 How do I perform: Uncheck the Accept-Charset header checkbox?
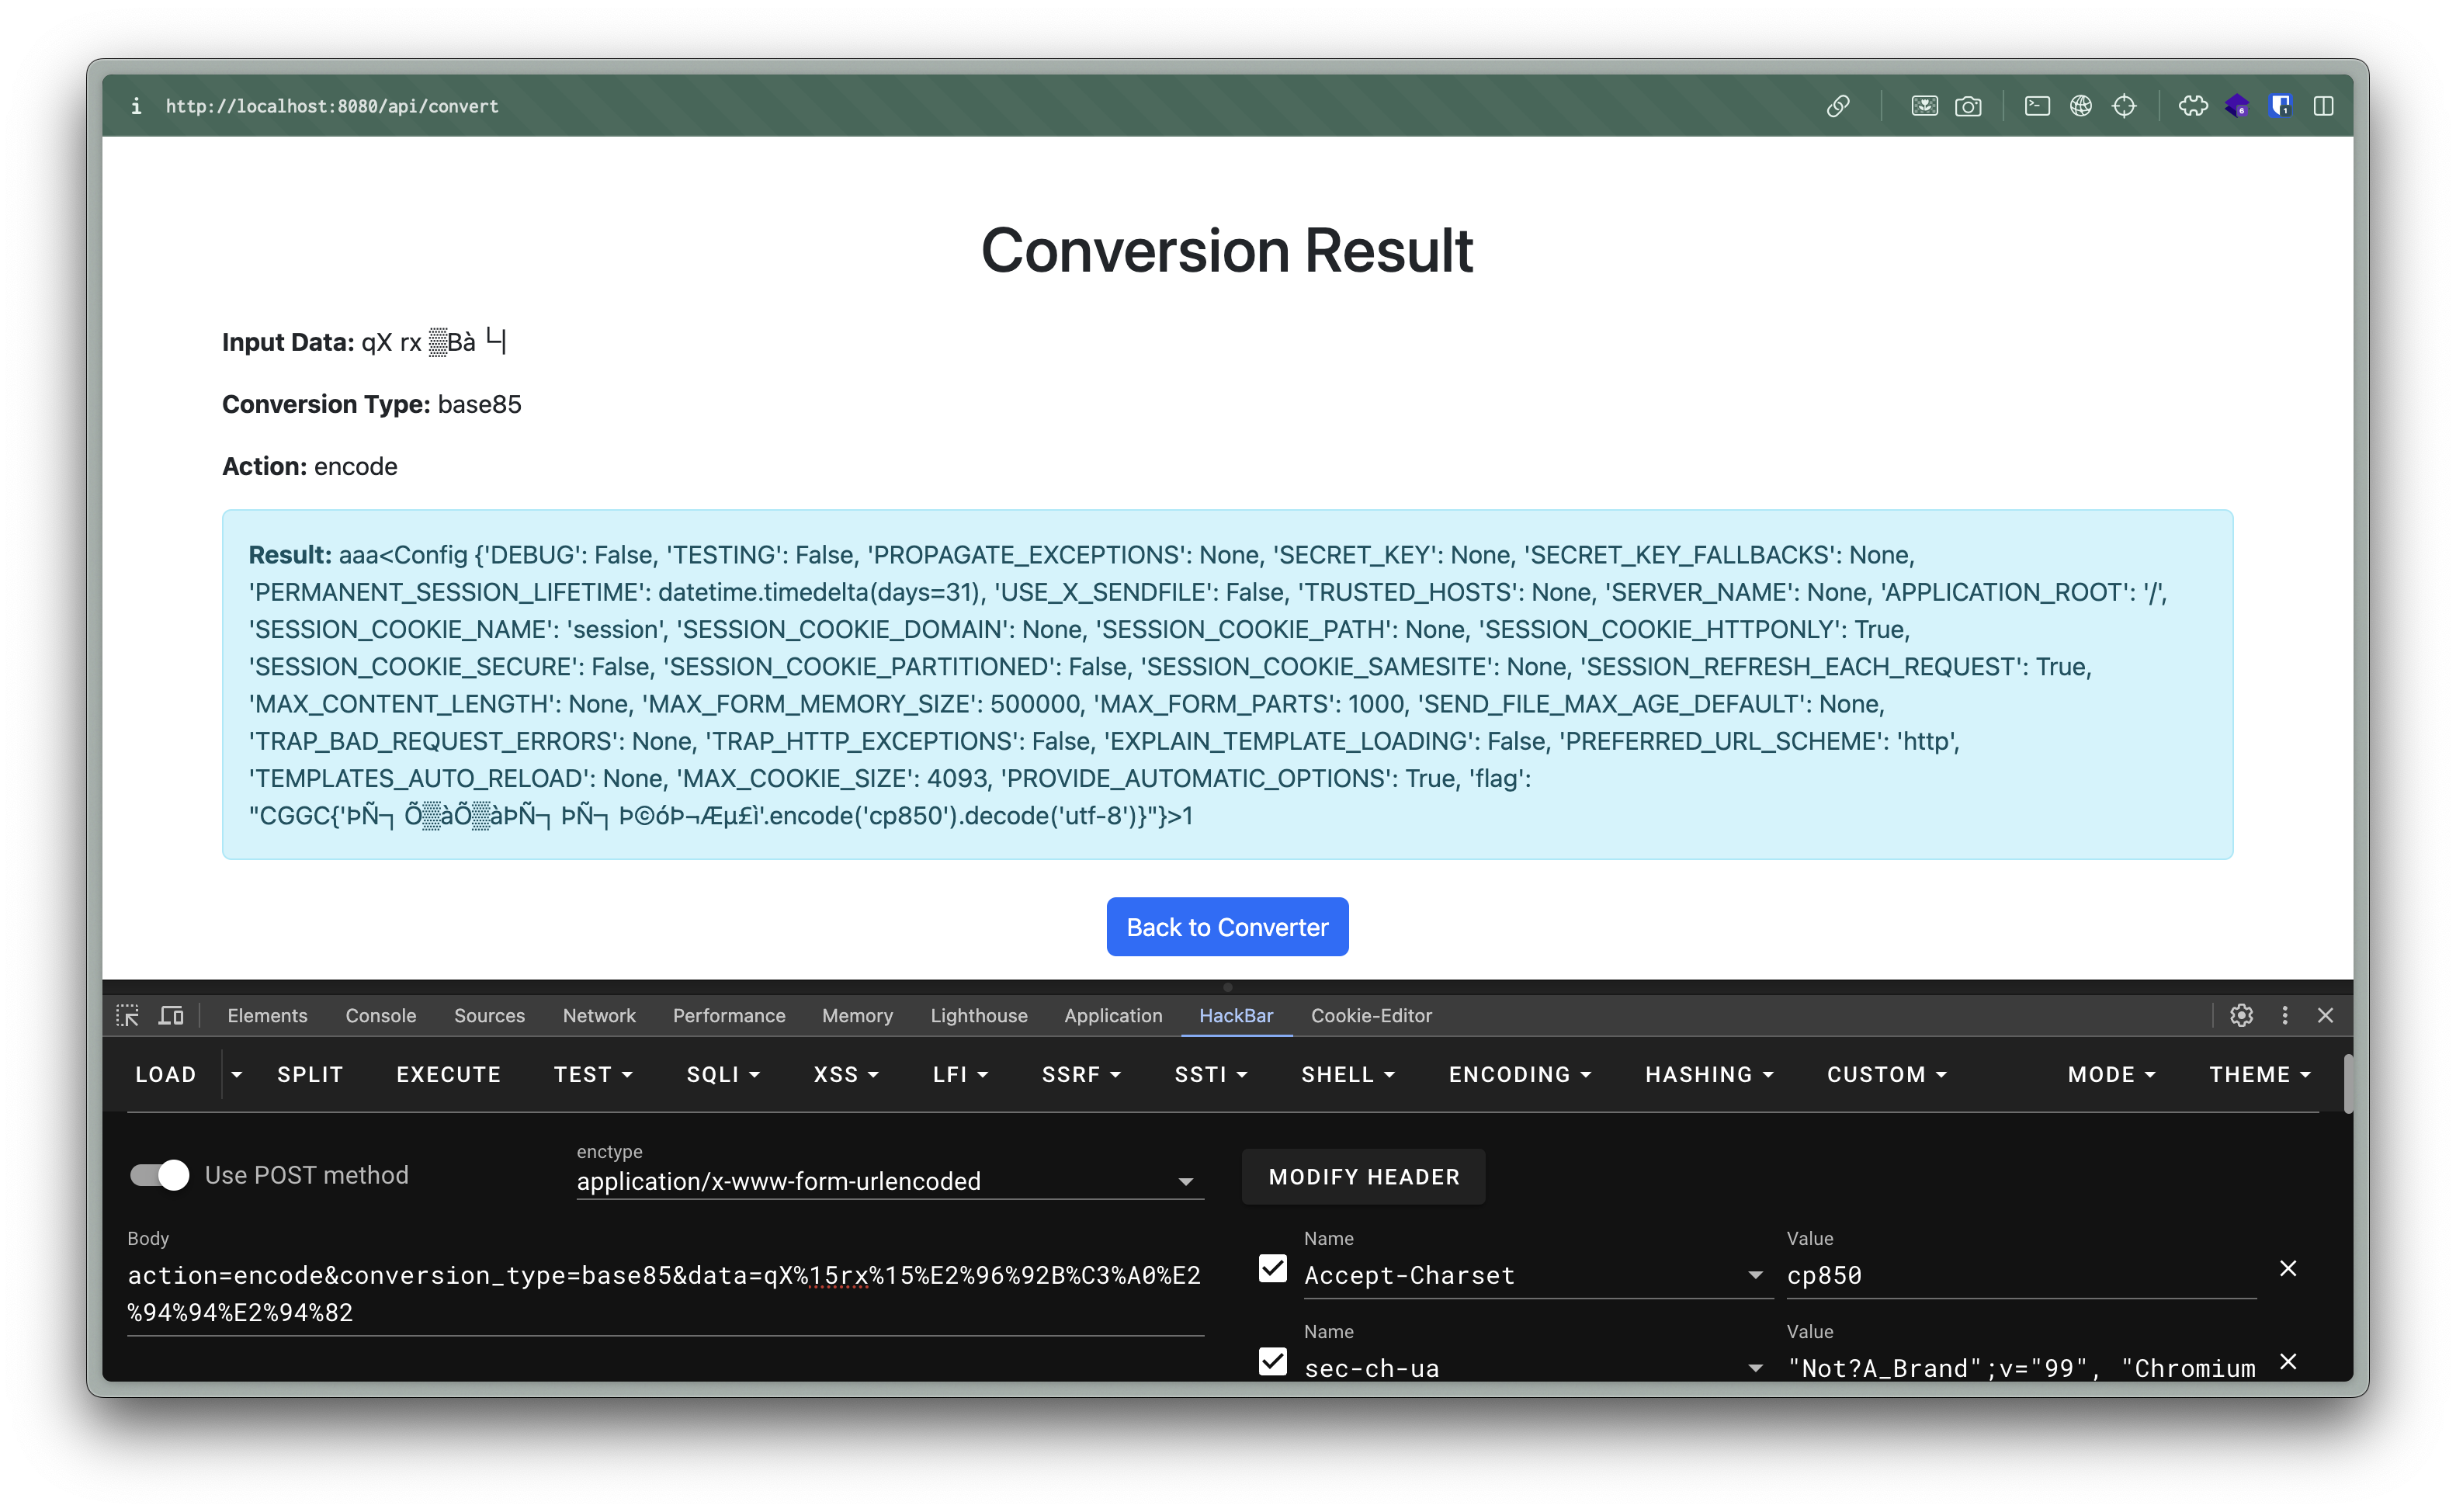(x=1272, y=1269)
